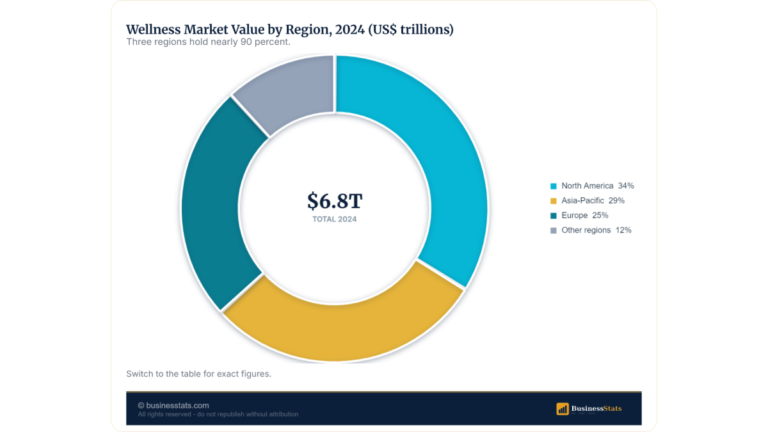Click the 'All rights reserved' footer notice

tap(218, 414)
